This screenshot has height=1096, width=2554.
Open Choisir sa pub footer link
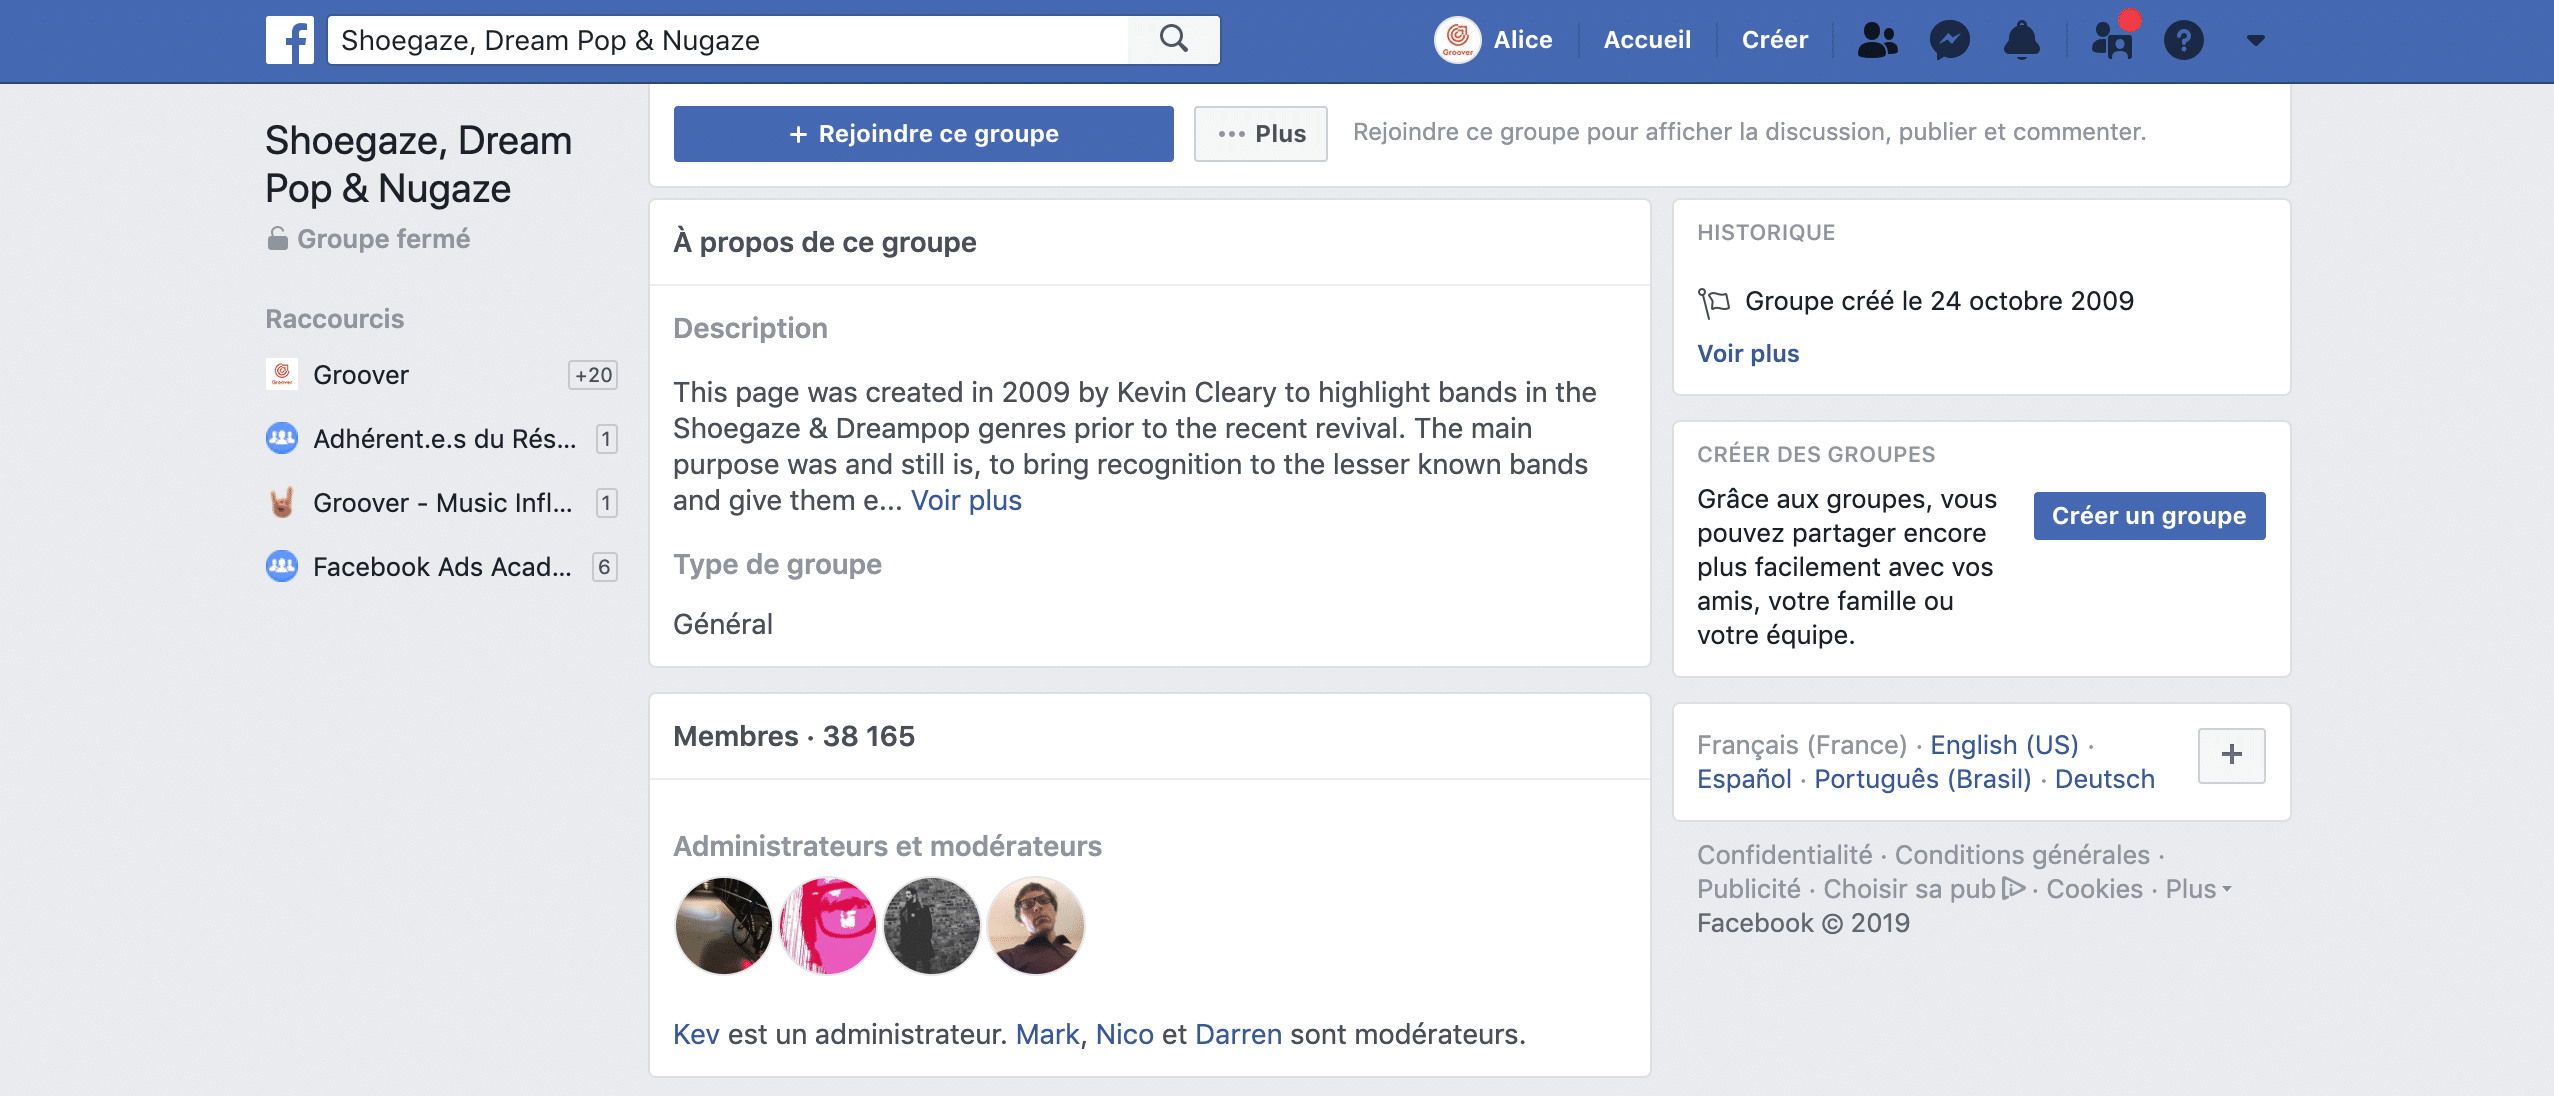(x=1924, y=889)
